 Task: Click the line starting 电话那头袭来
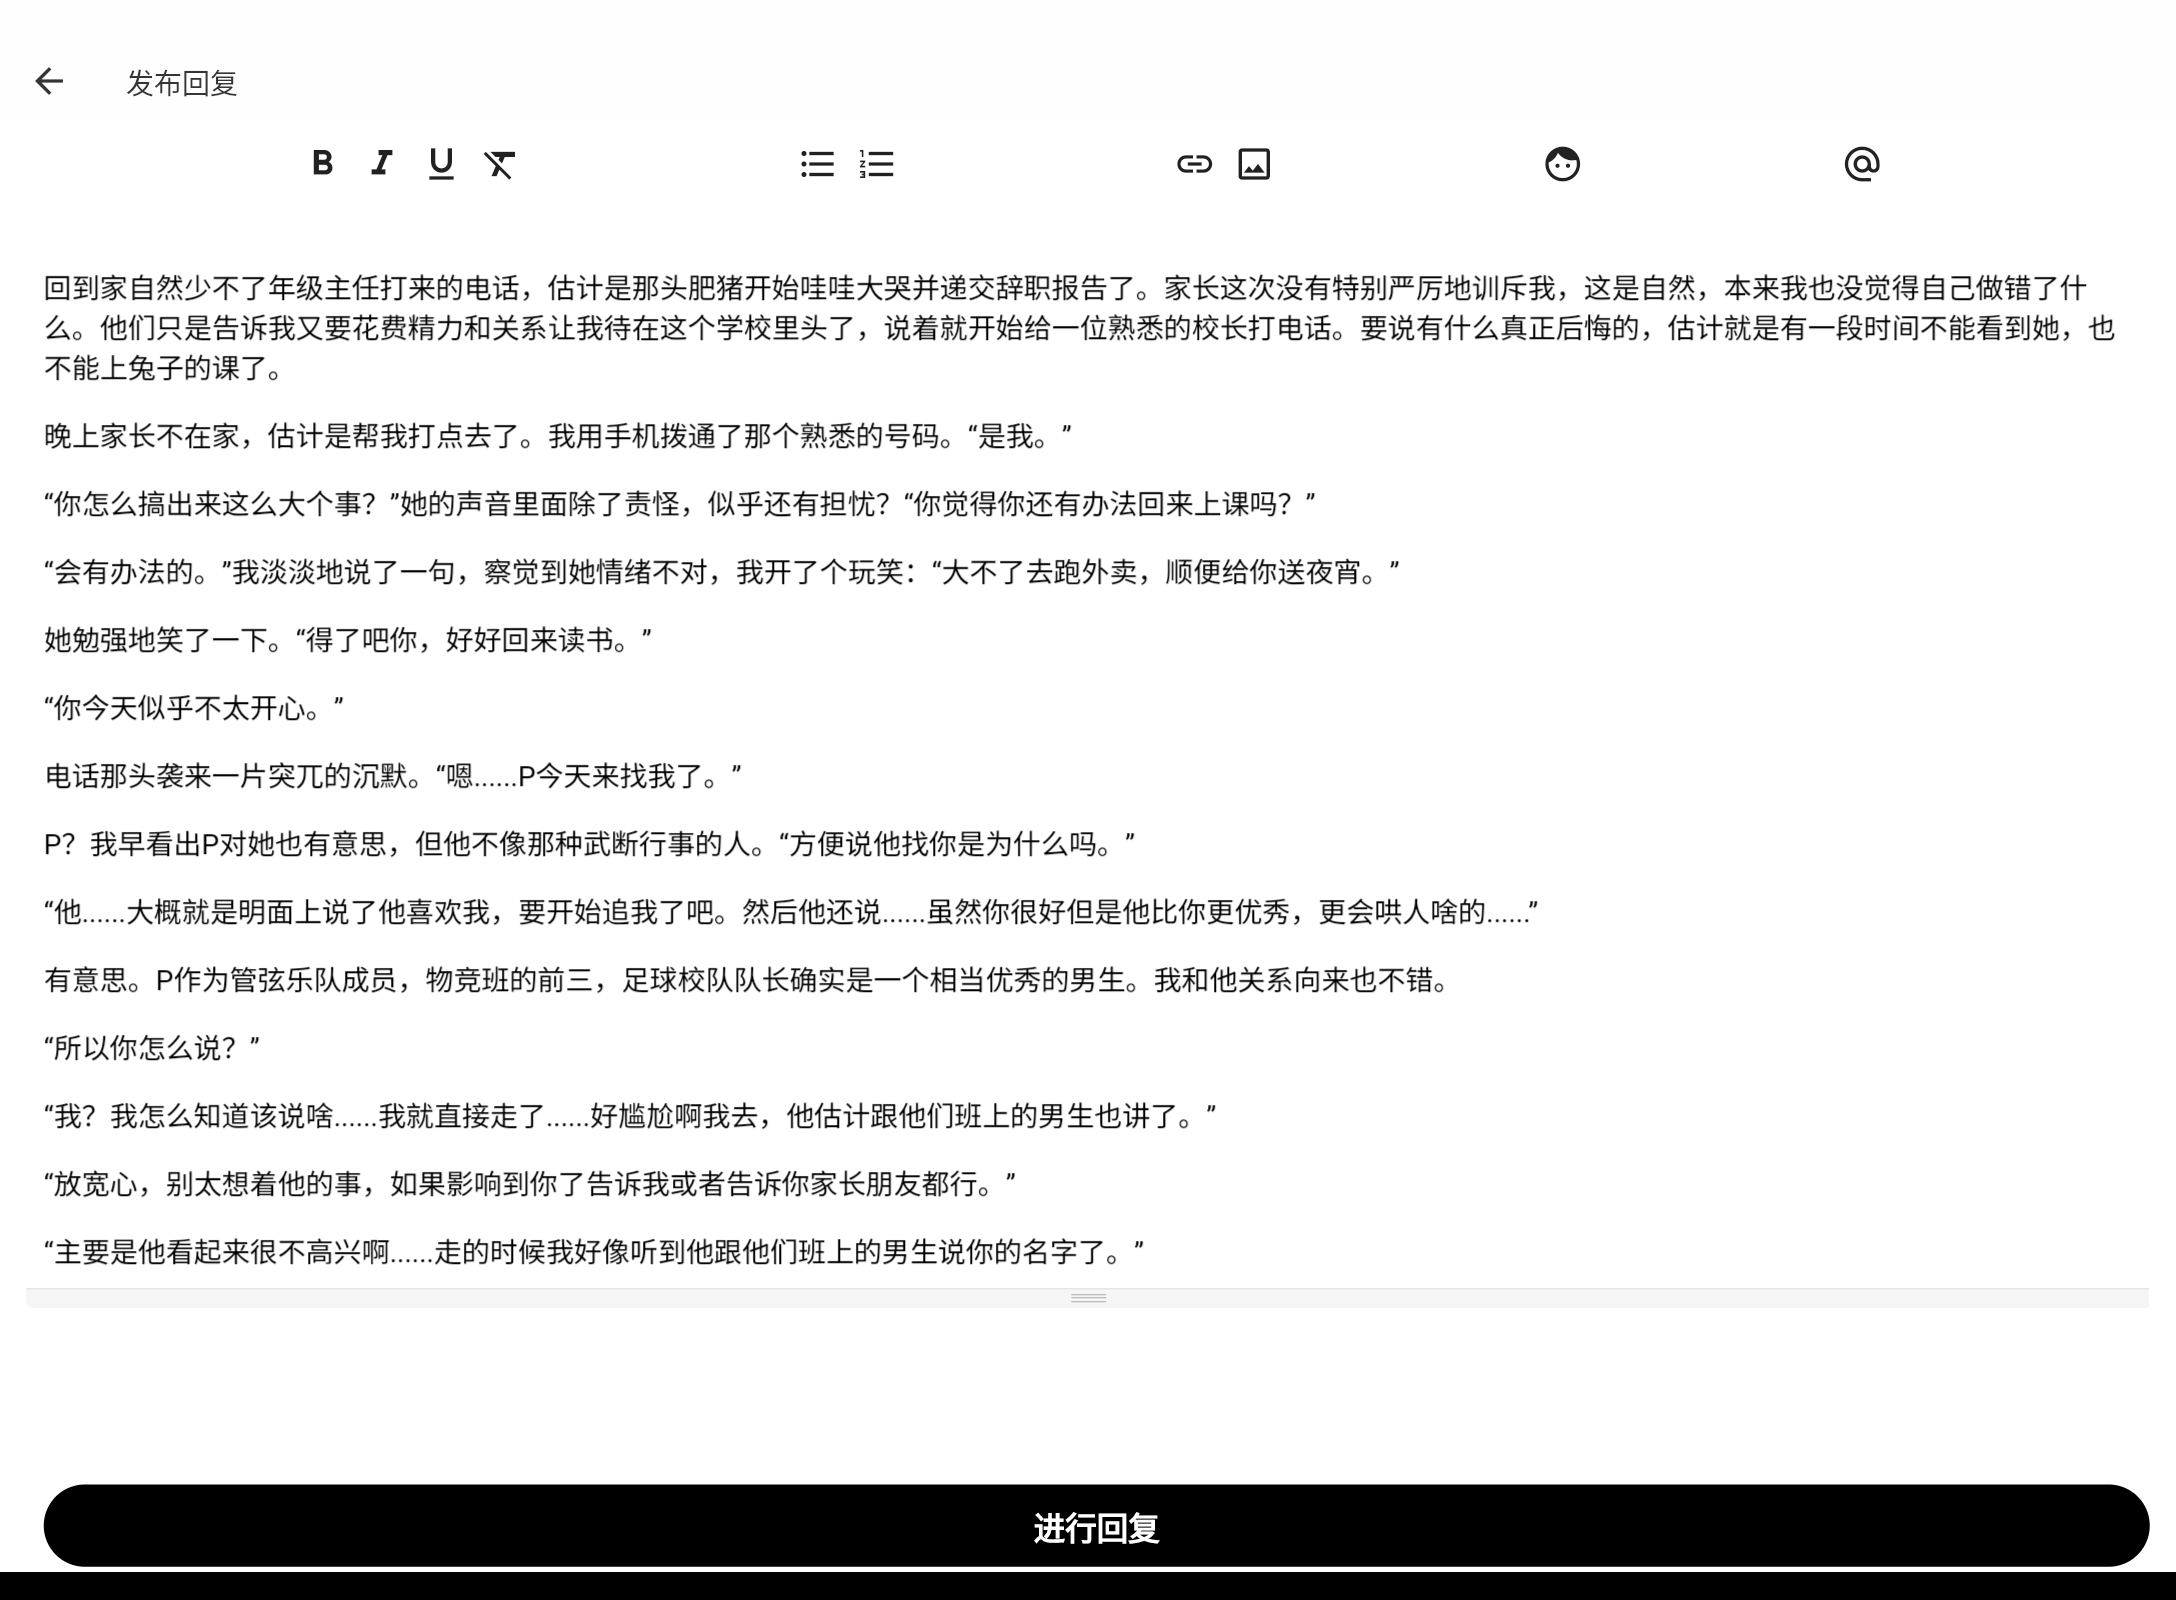pos(393,776)
